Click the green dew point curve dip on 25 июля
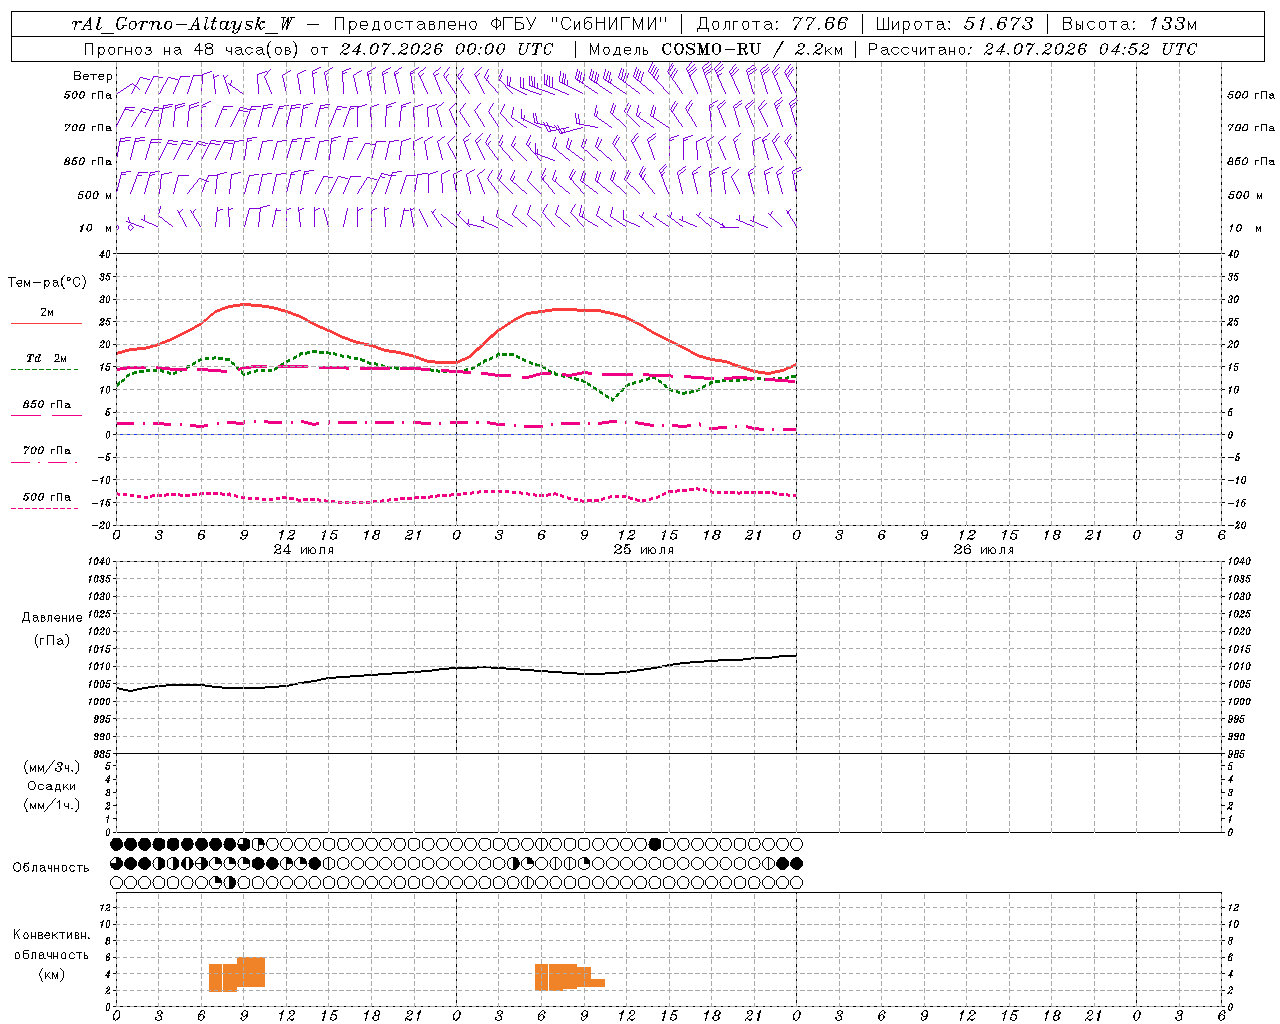This screenshot has height=1024, width=1280. pyautogui.click(x=613, y=398)
